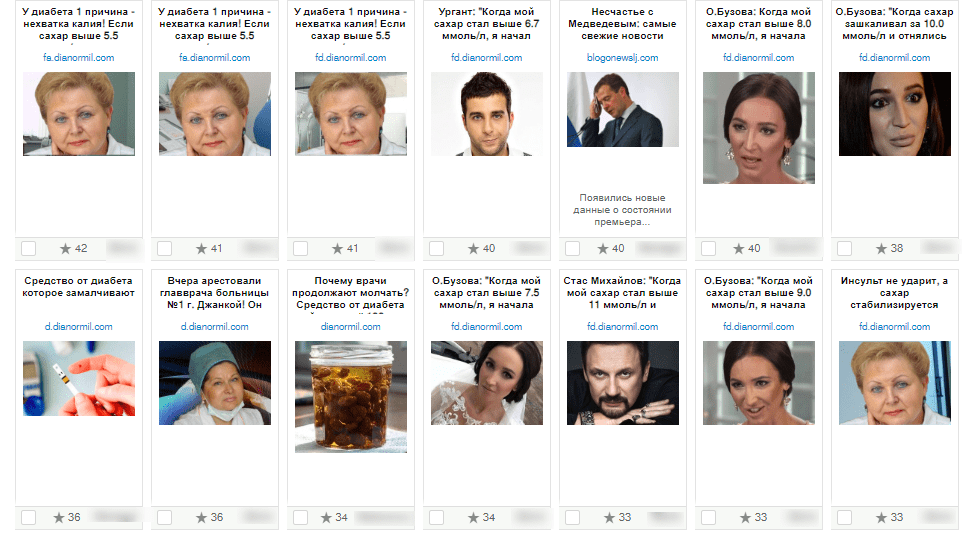Open the Stas Mikhailov portrait thumbnail
976x535 pixels.
622,383
